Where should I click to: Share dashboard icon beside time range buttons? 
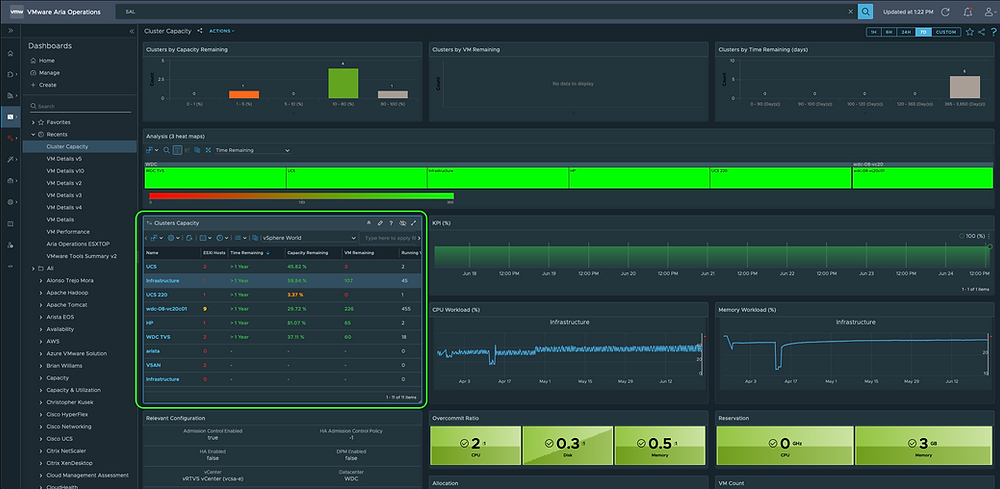981,31
